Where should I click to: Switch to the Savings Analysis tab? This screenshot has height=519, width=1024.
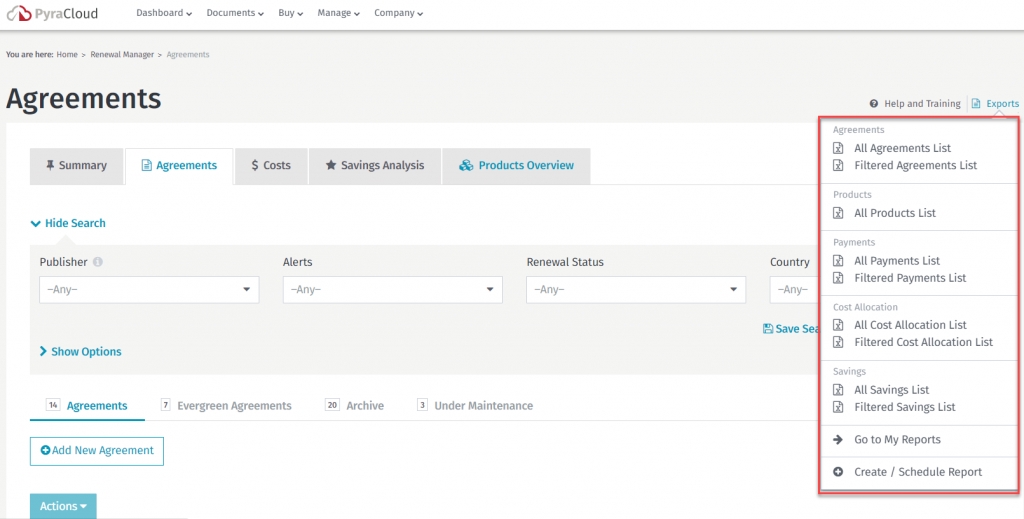tap(374, 166)
